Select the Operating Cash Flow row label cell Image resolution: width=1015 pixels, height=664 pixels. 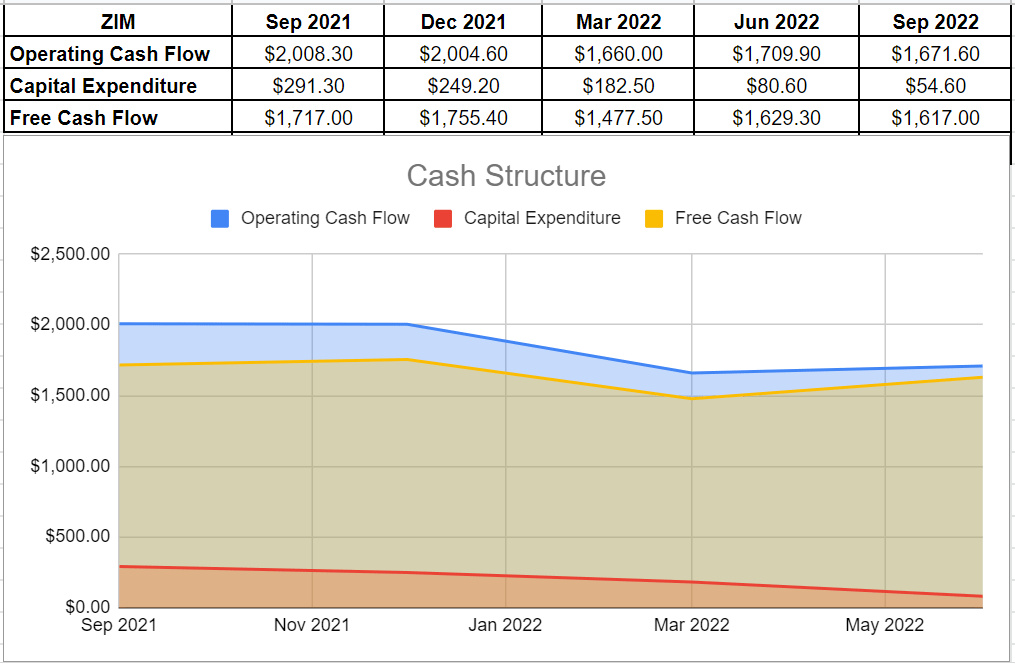pyautogui.click(x=118, y=53)
